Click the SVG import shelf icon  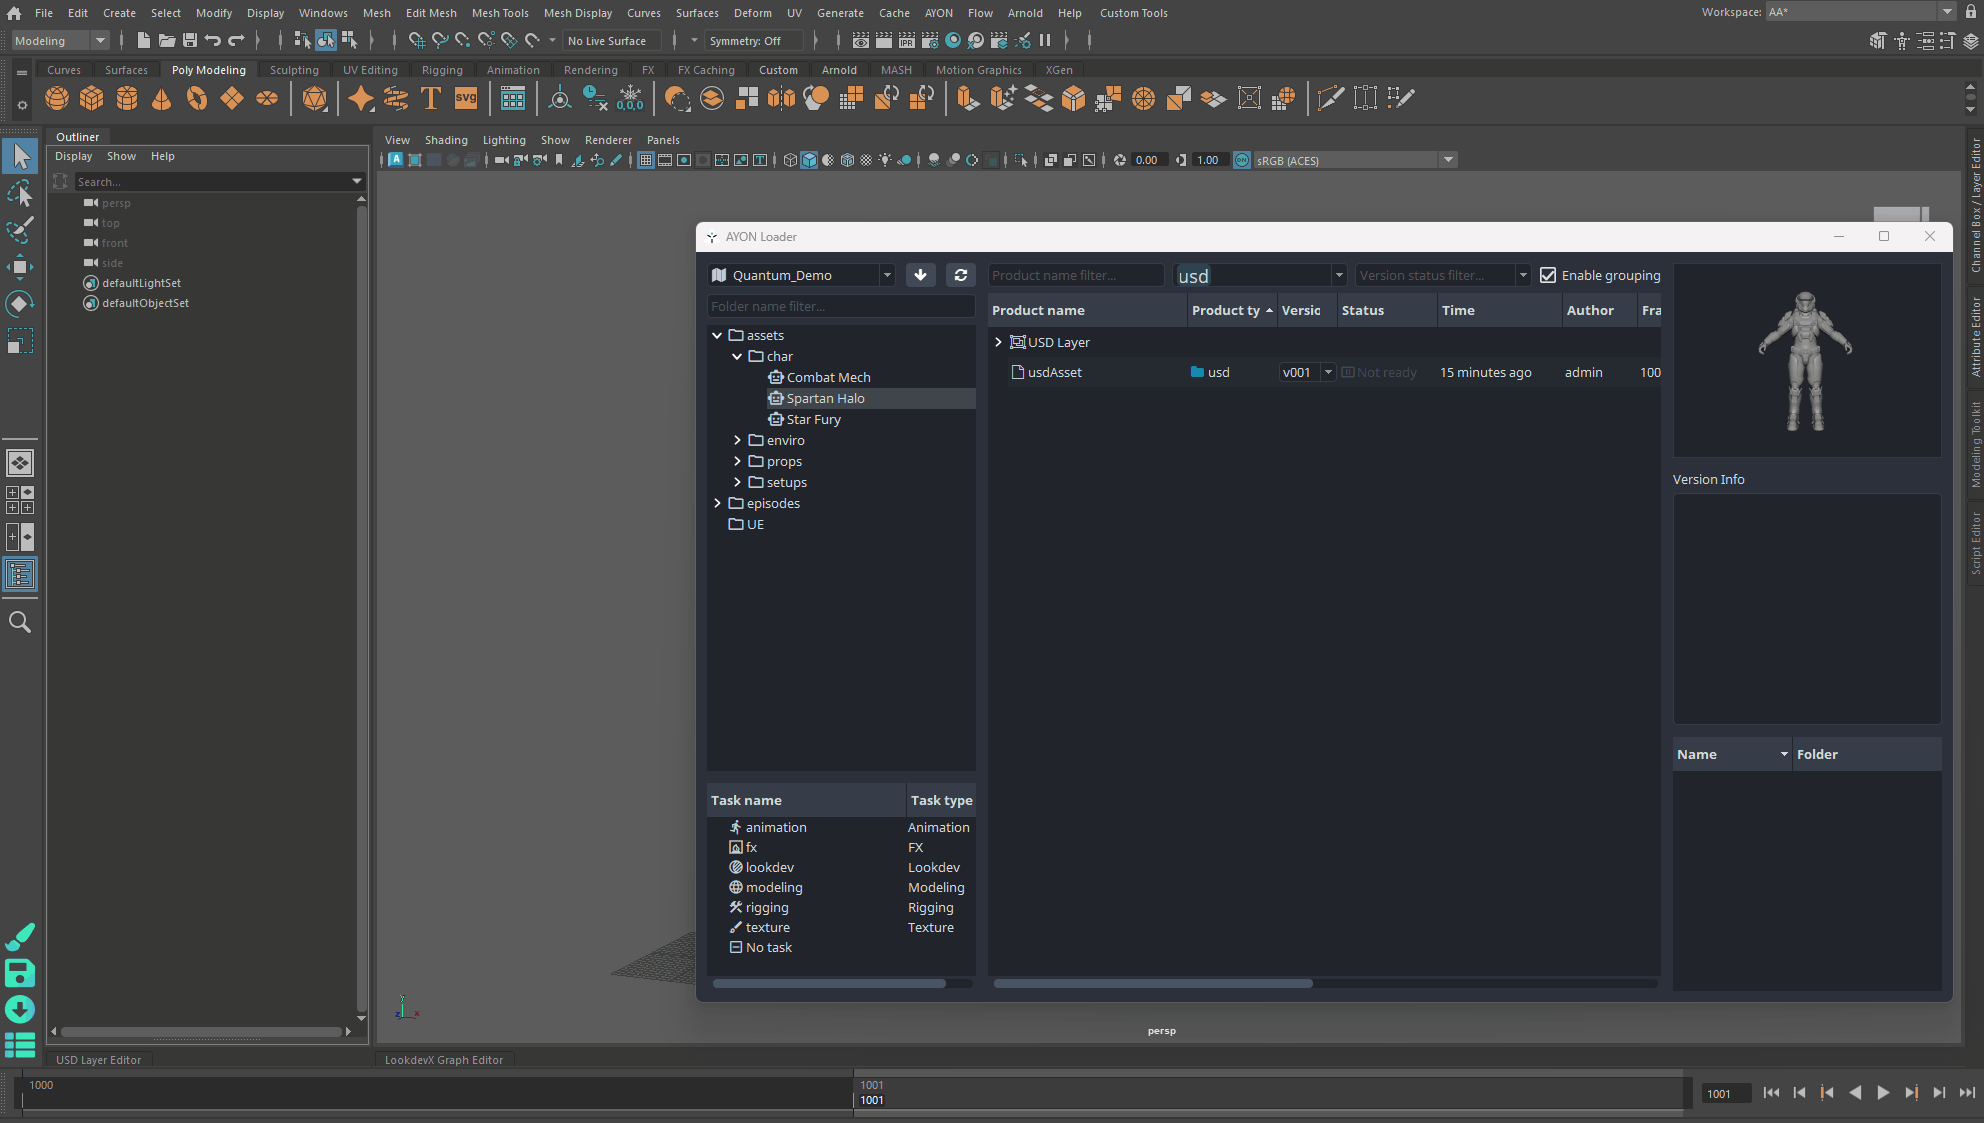466,98
